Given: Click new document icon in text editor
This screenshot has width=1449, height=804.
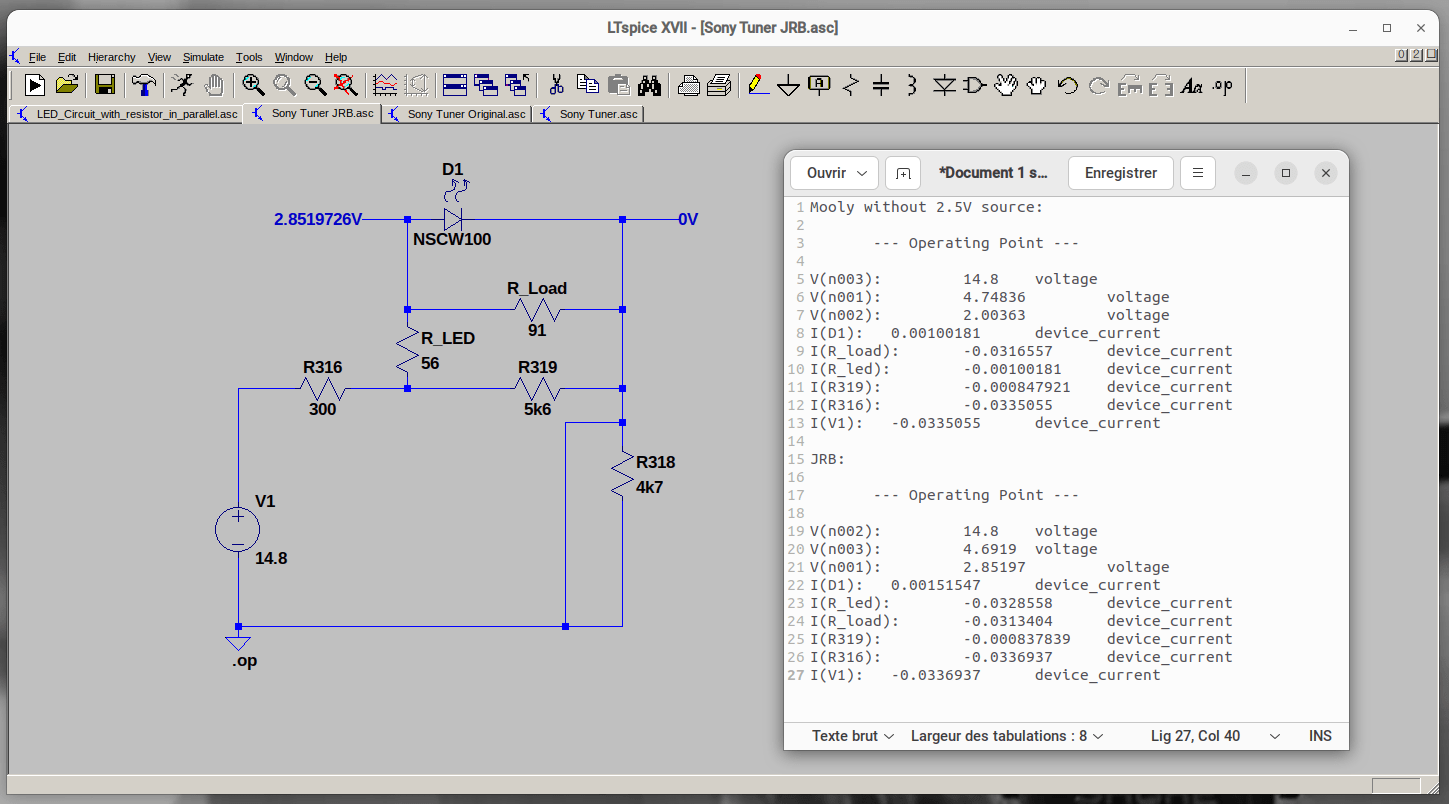Looking at the screenshot, I should [903, 173].
